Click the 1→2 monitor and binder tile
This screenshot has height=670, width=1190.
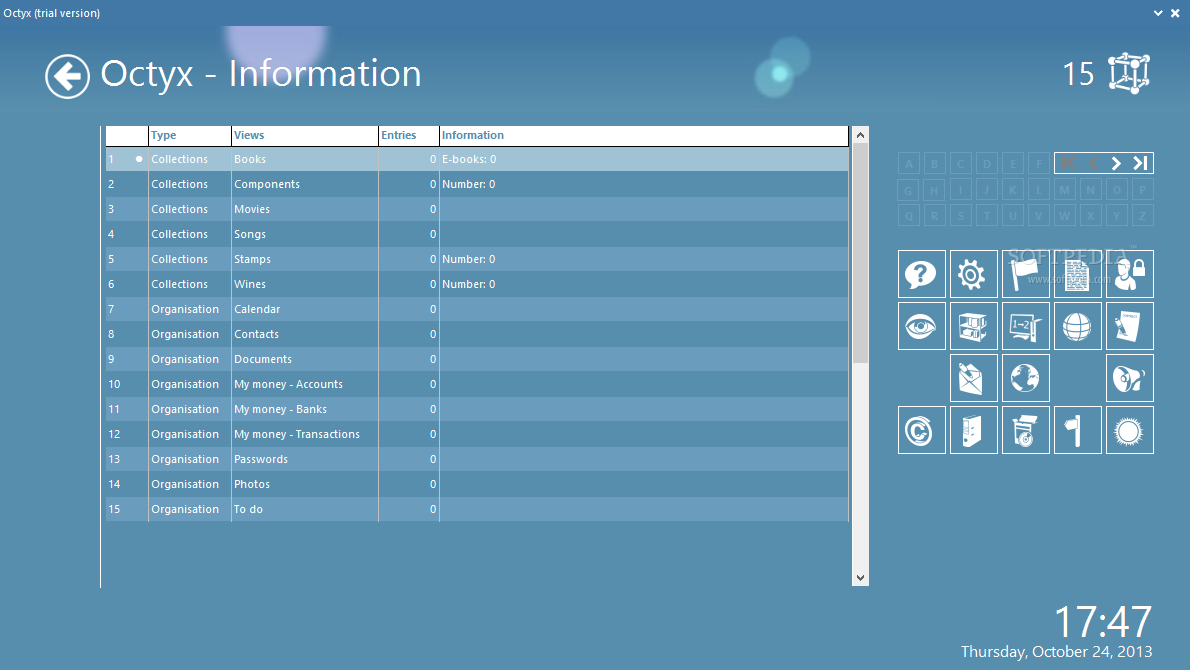[1025, 326]
